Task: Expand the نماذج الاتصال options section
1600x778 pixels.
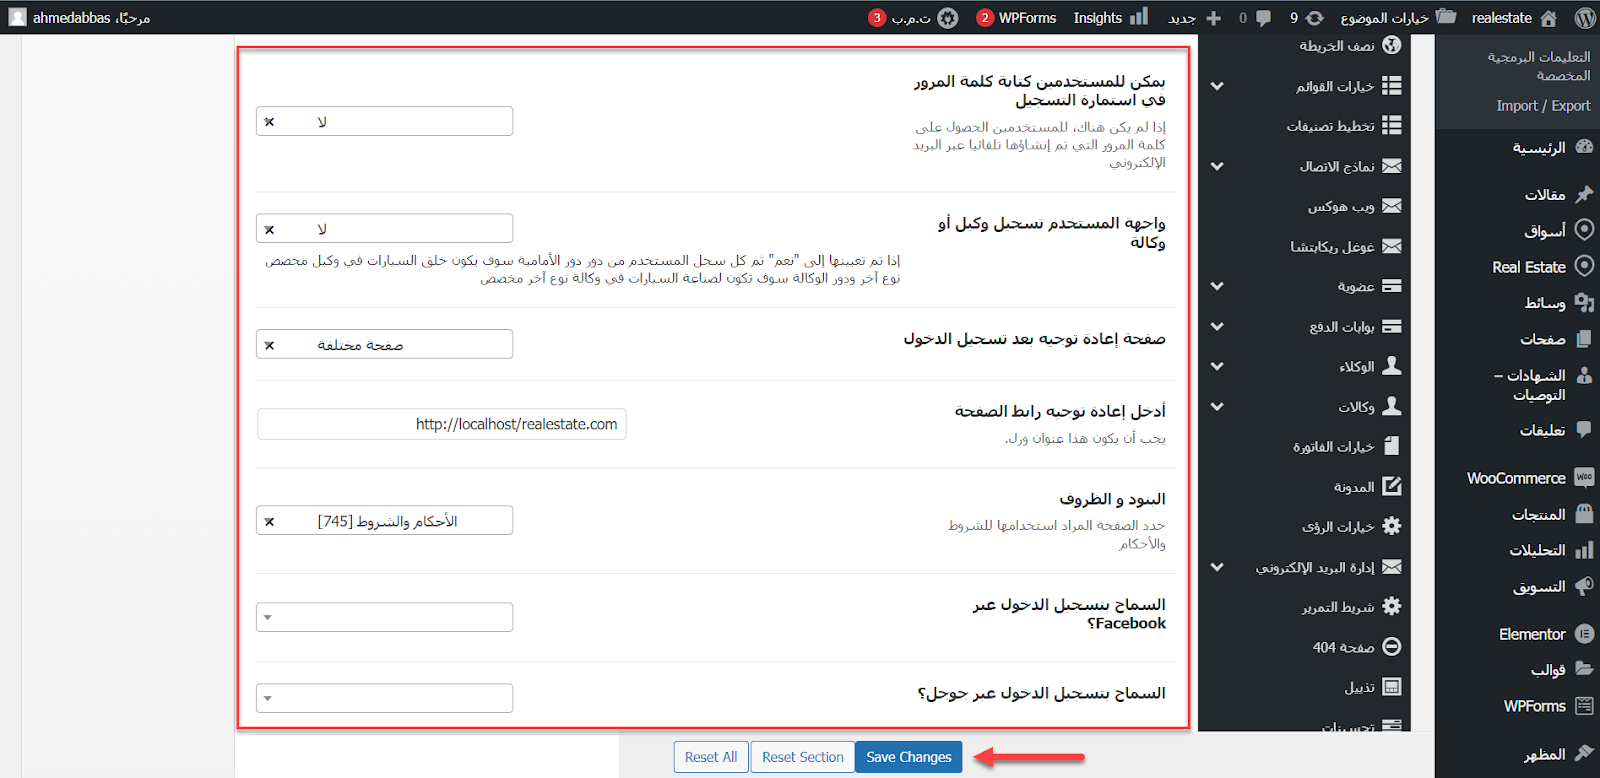Action: 1217,166
